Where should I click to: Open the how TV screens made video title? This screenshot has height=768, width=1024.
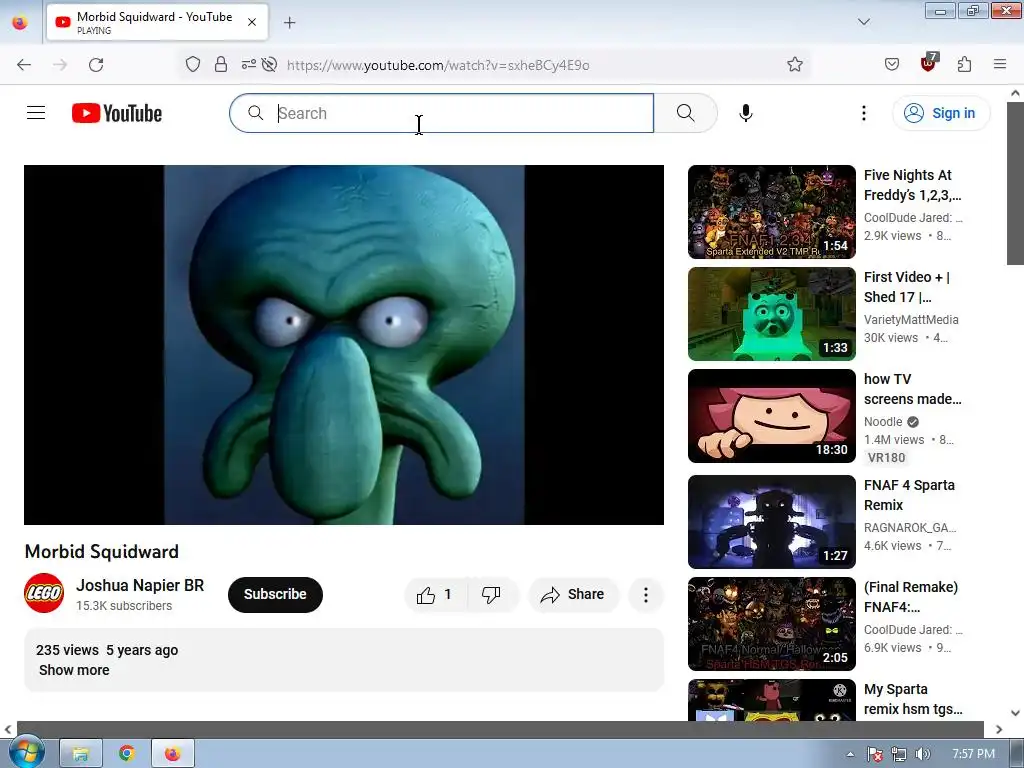click(912, 389)
